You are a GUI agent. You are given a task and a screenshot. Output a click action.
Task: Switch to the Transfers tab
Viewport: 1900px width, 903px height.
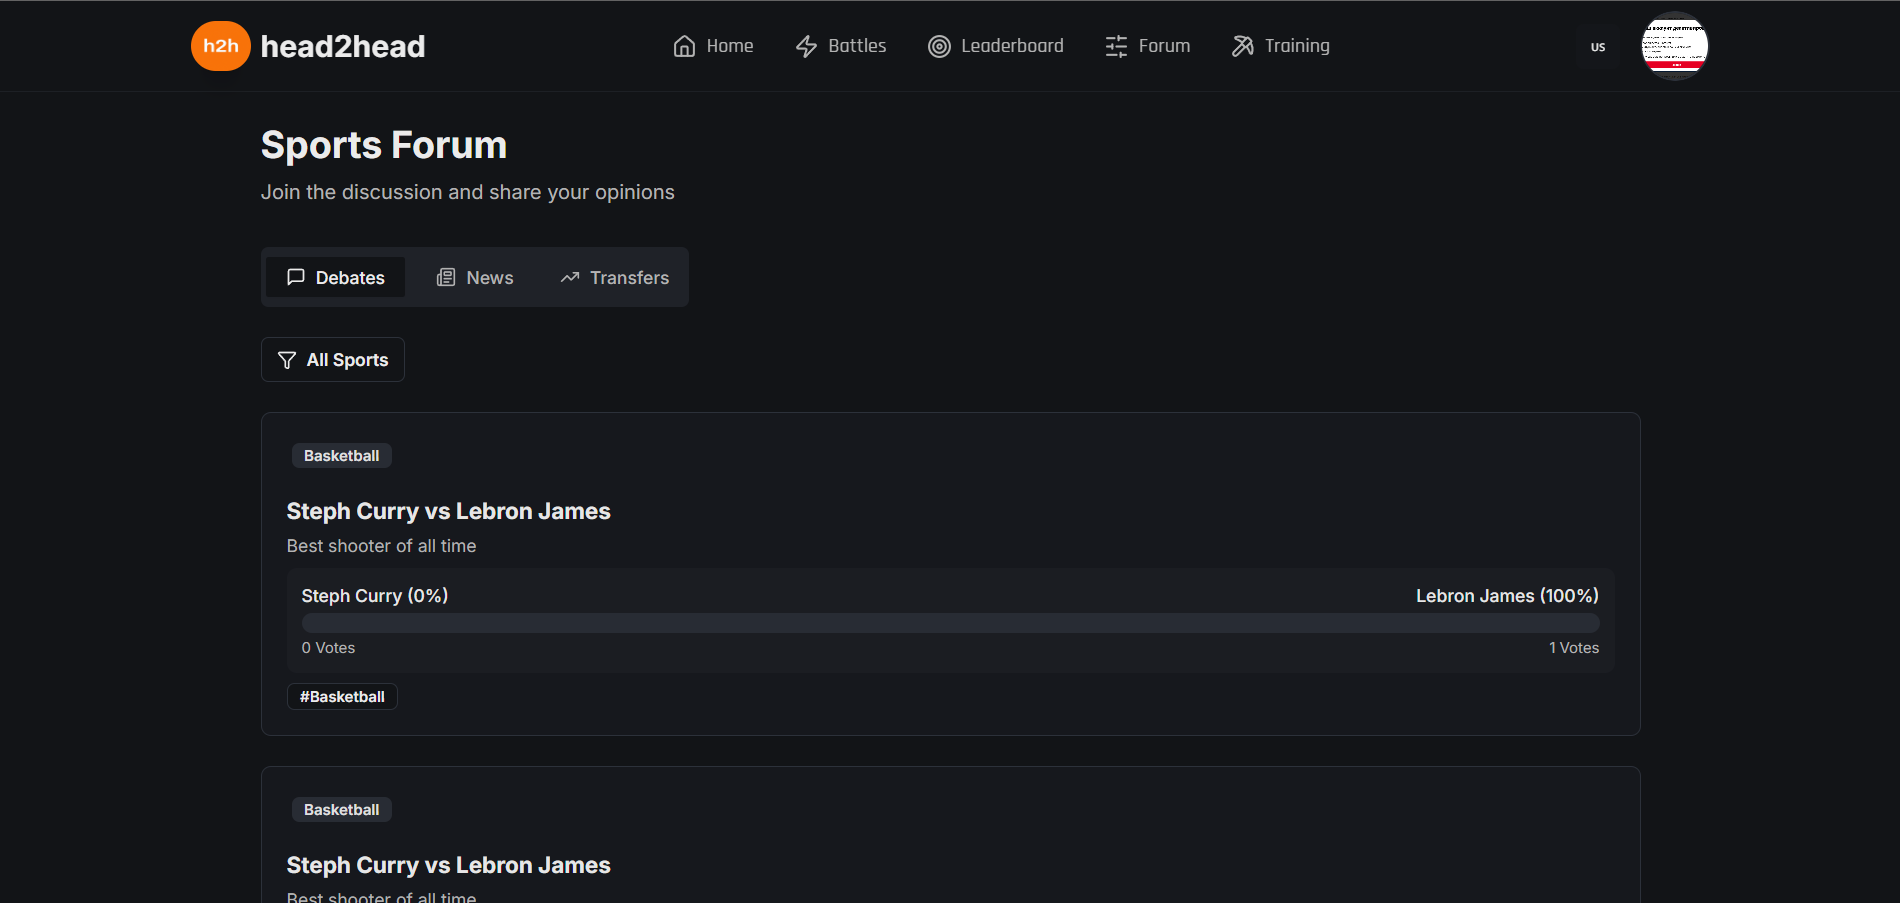[x=614, y=277]
